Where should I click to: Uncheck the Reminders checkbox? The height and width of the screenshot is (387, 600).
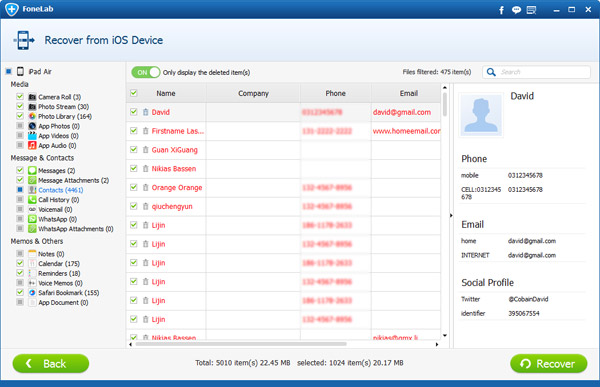(20, 273)
